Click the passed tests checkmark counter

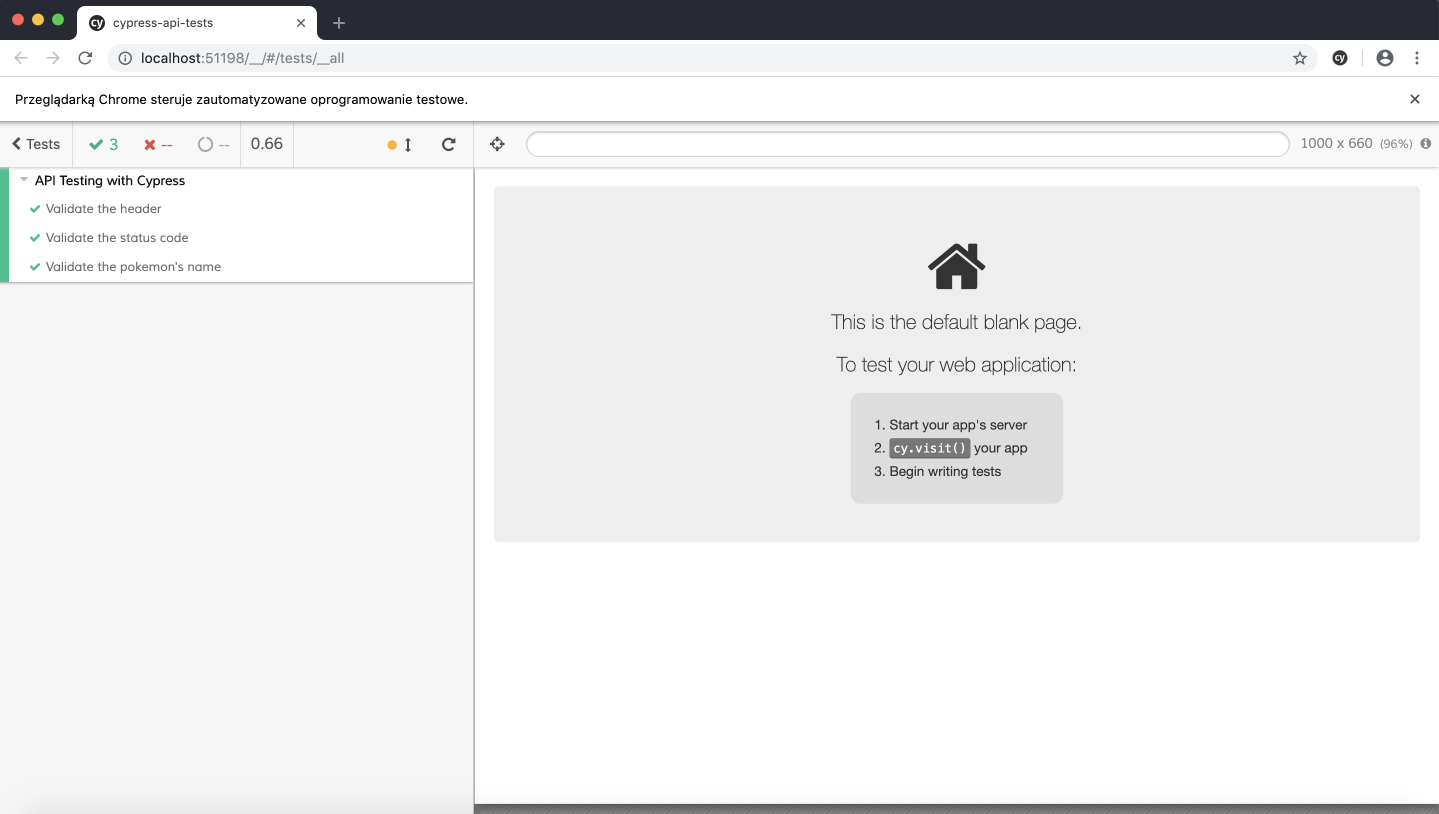click(104, 143)
